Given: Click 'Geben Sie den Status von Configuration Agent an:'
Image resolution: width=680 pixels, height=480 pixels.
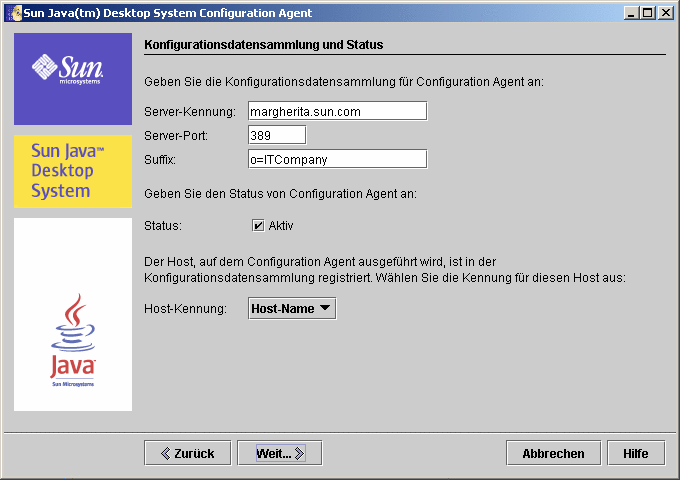Looking at the screenshot, I should 281,193.
